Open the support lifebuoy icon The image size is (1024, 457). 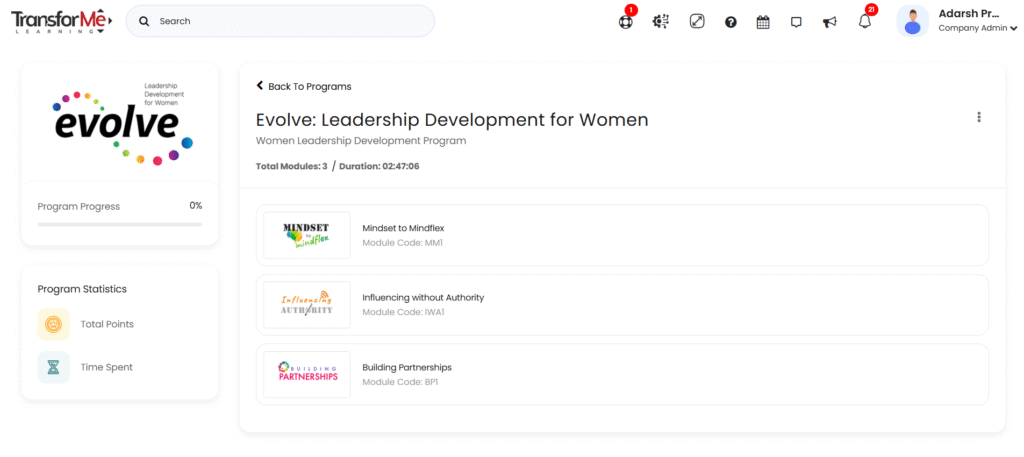tap(625, 21)
